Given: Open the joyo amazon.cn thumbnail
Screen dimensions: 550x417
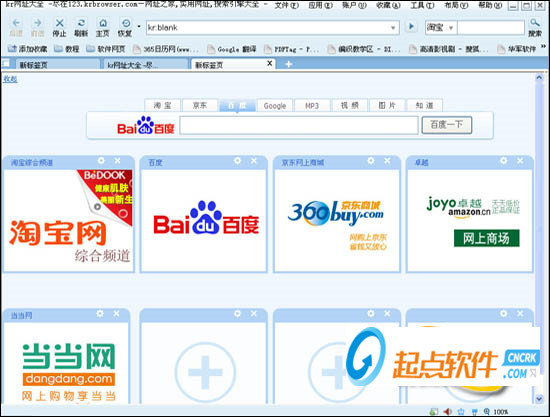Looking at the screenshot, I should (x=469, y=220).
